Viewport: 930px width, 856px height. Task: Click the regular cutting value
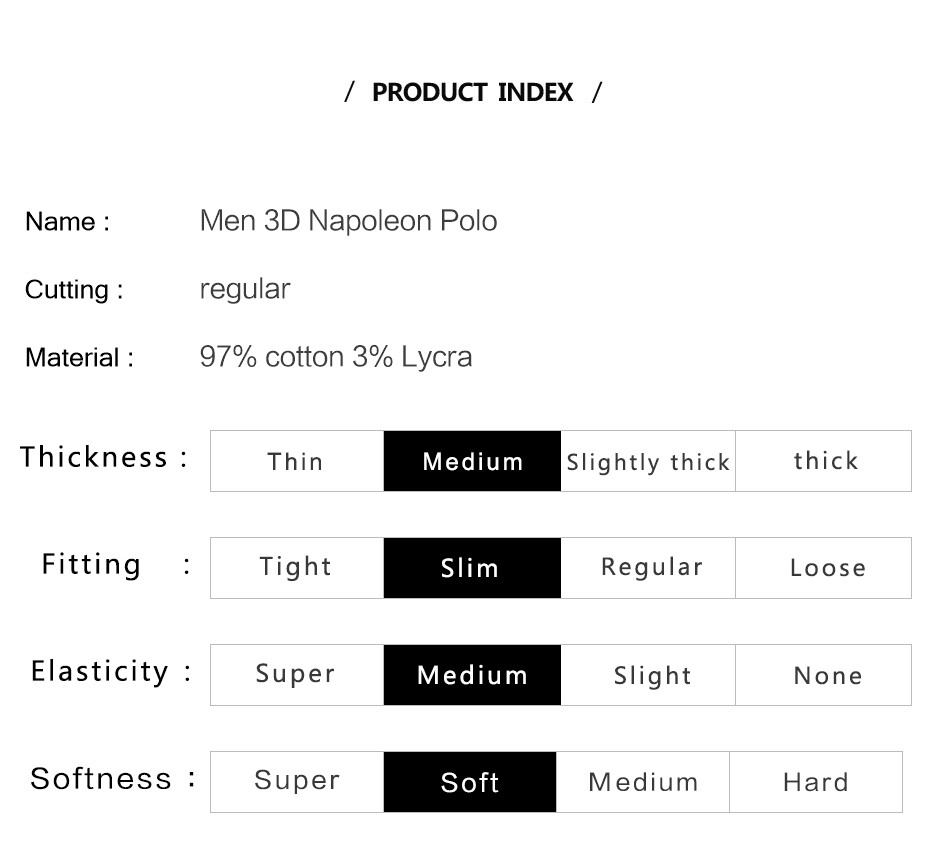point(245,289)
